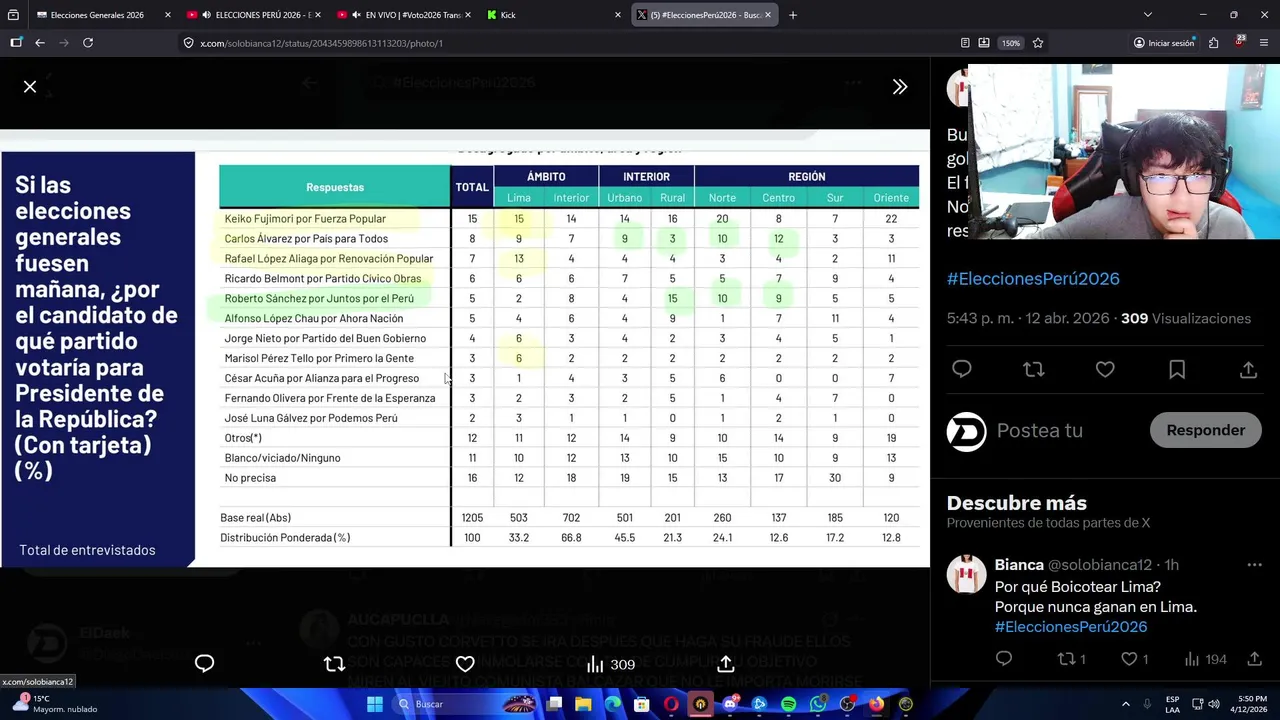View analytics showing 194 on Bianca's post
This screenshot has width=1280, height=720.
tap(1205, 659)
